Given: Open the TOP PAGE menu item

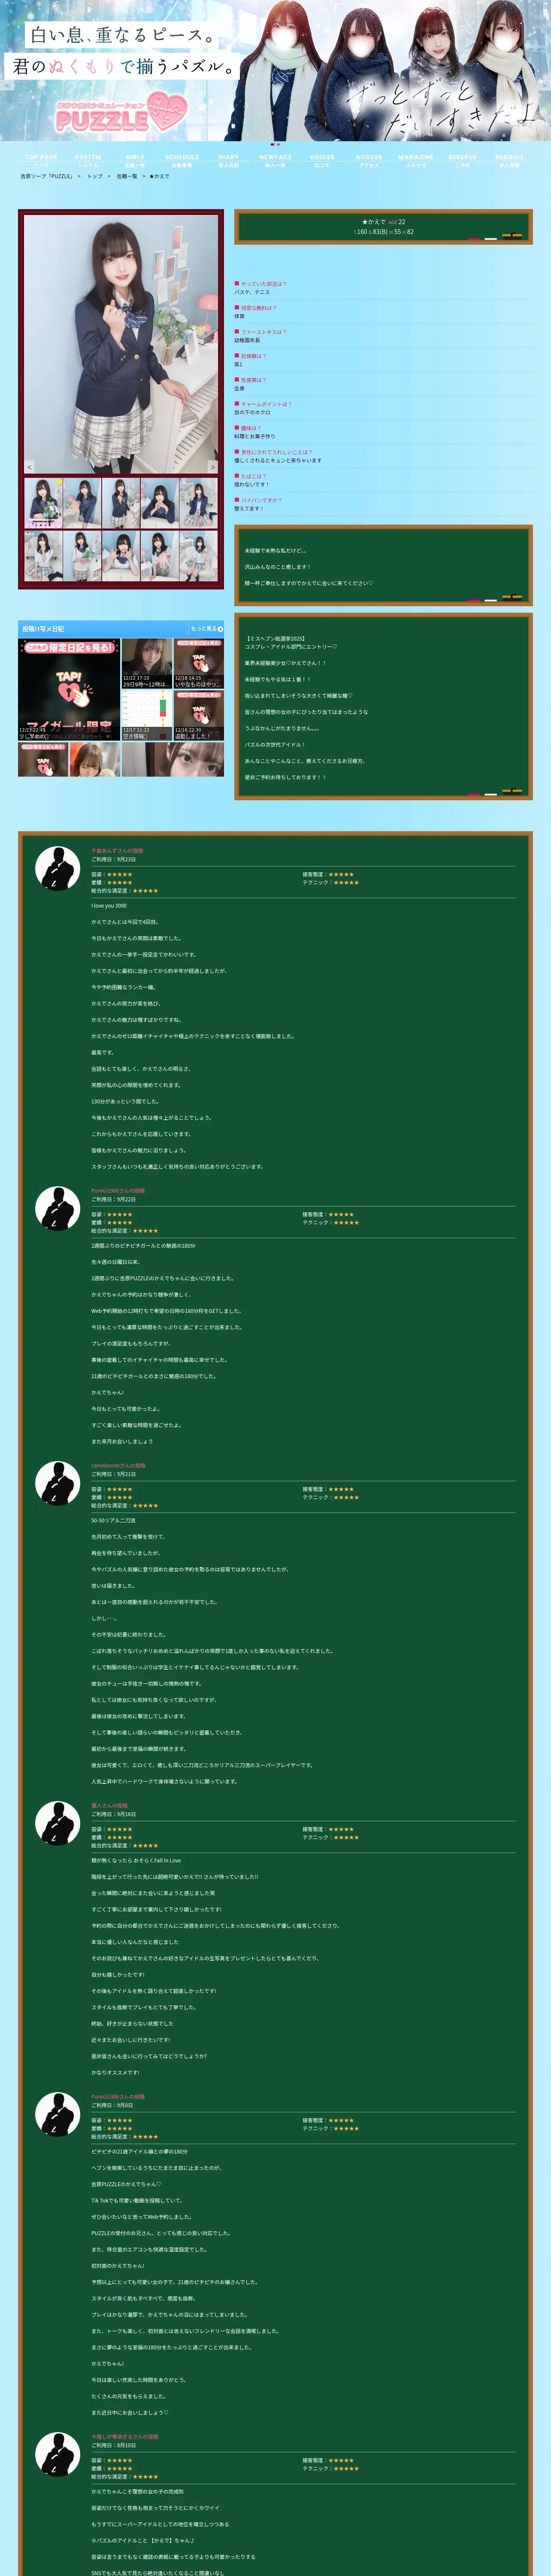Looking at the screenshot, I should coord(41,160).
